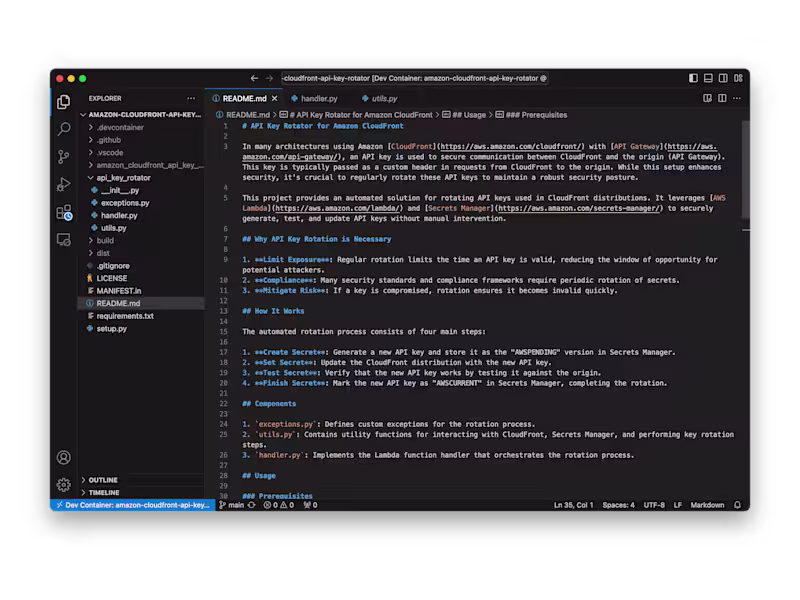
Task: Open Customize Layout icon in title bar
Action: click(x=738, y=78)
